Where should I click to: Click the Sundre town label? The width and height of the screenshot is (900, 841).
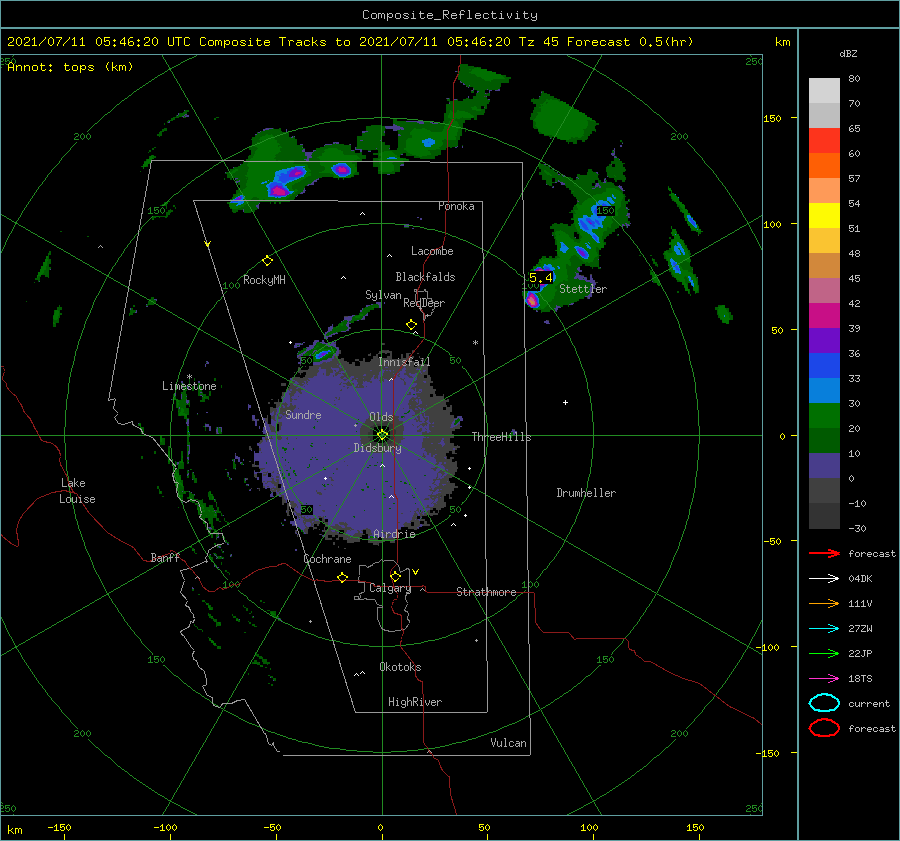point(303,414)
